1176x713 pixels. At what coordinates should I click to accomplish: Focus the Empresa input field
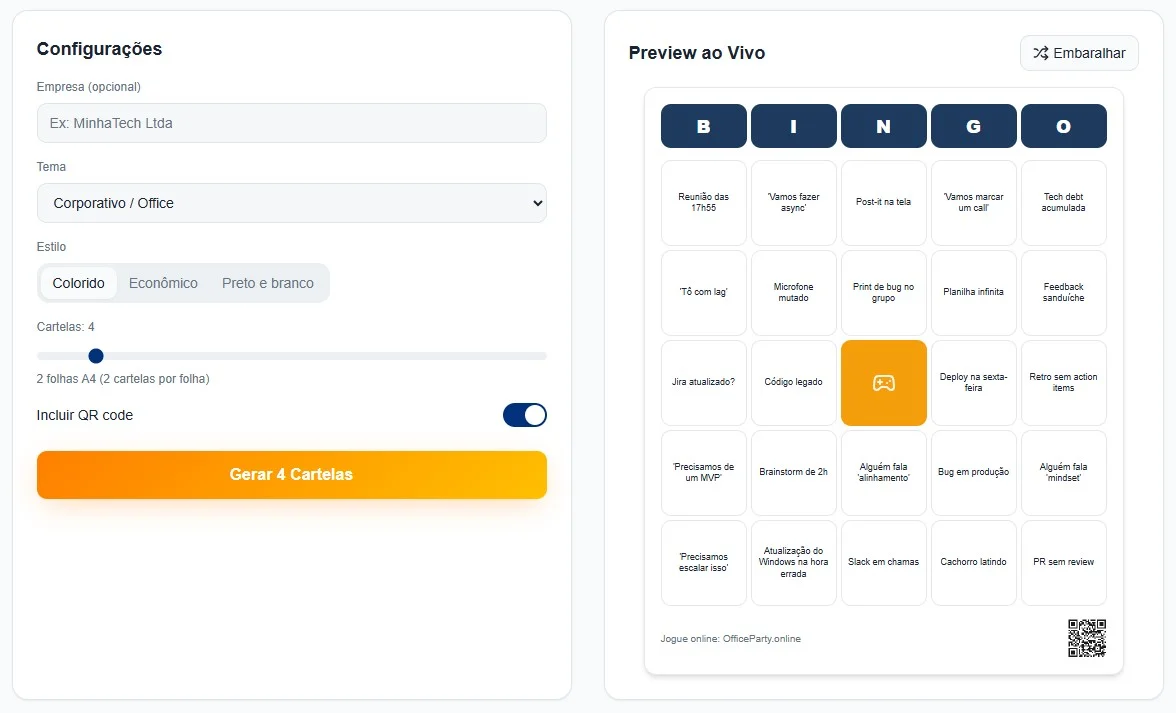pyautogui.click(x=292, y=123)
